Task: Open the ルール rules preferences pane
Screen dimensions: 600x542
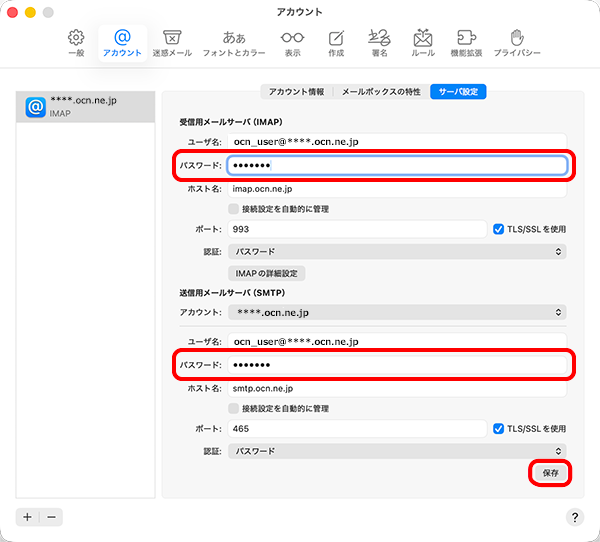Action: point(422,42)
